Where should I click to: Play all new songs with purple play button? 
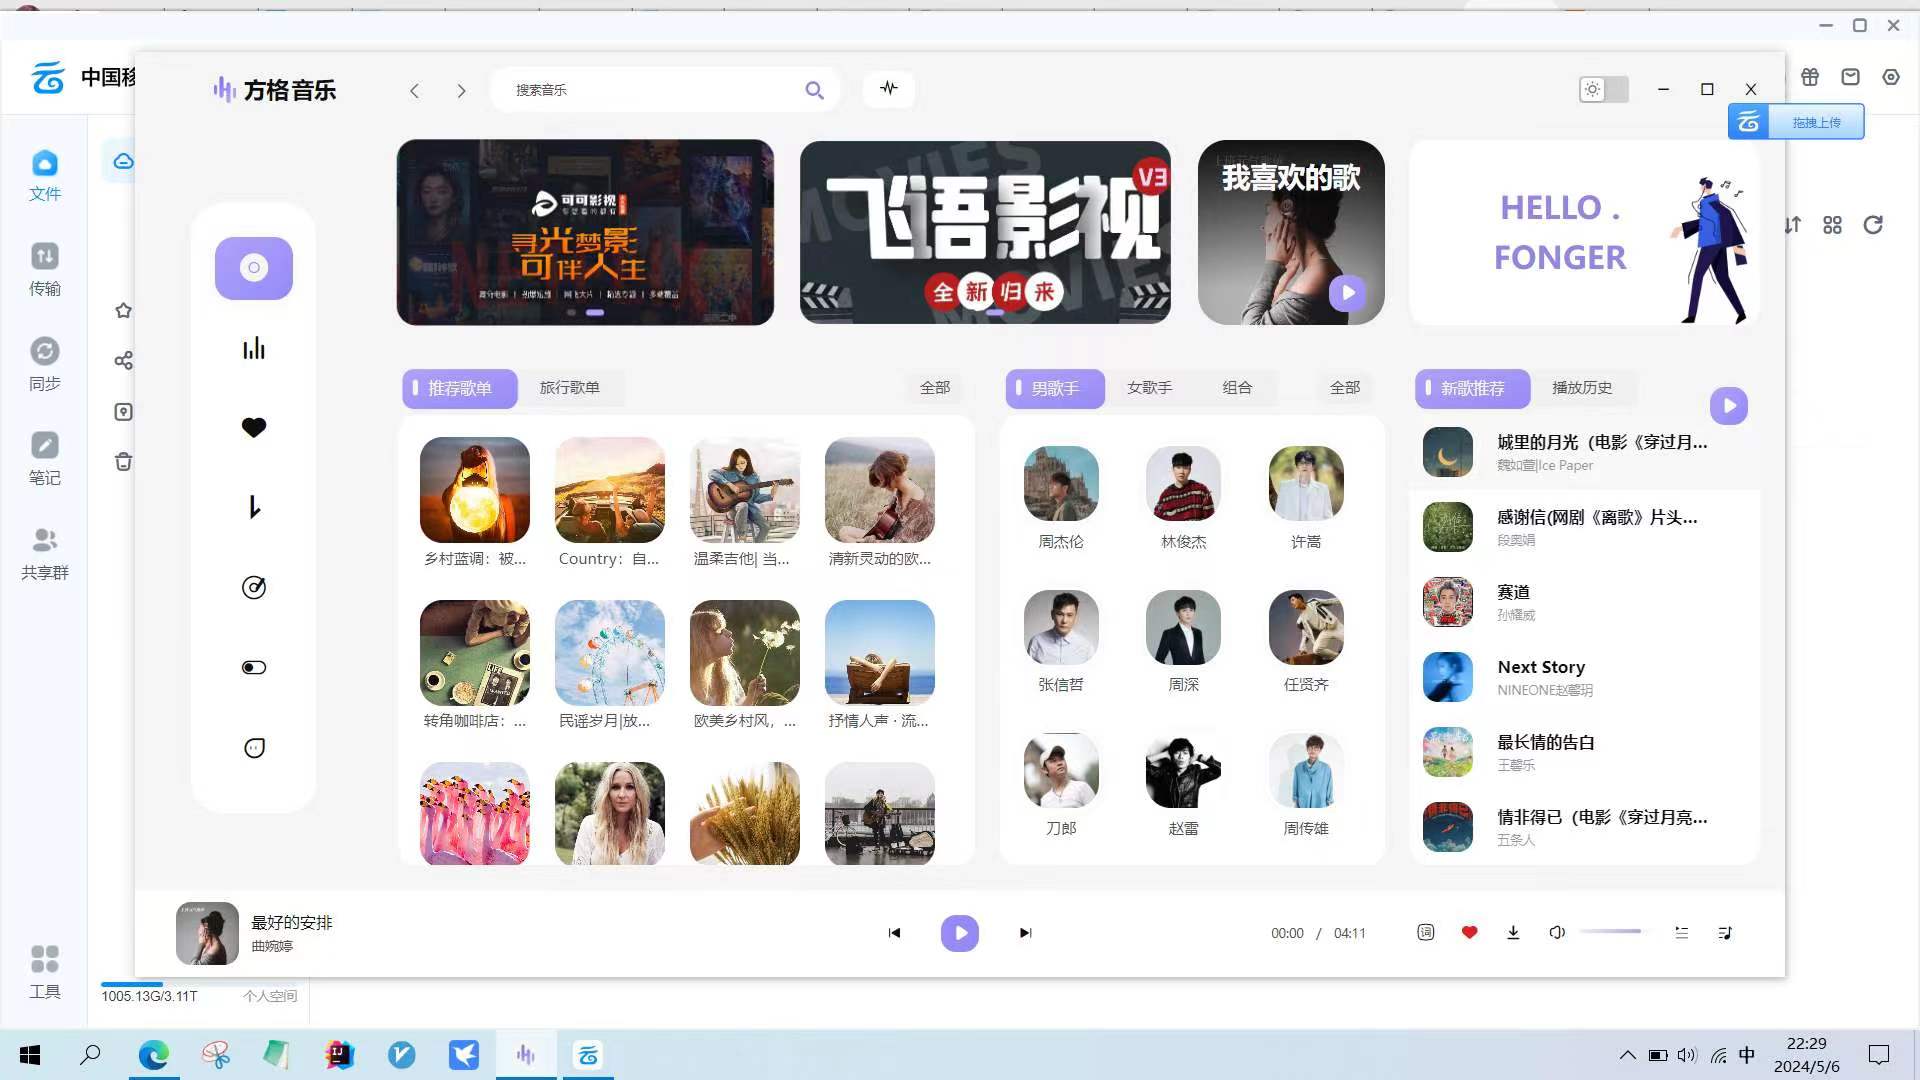(1729, 406)
